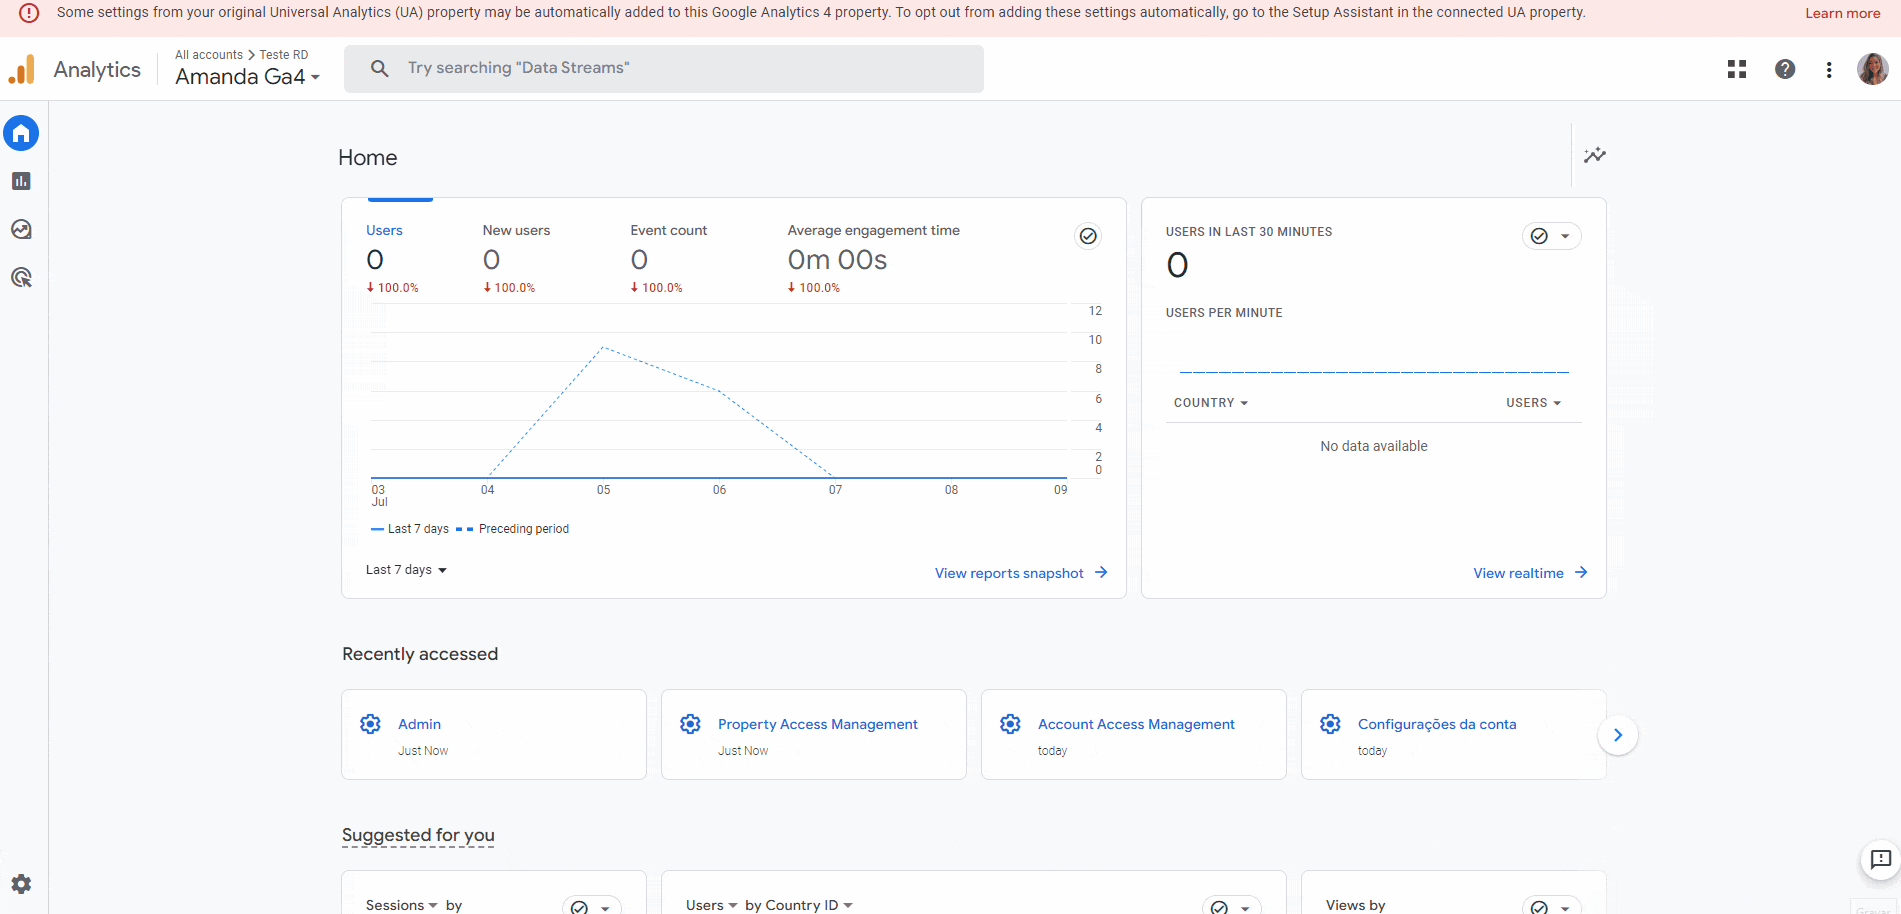
Task: Open the View realtime link
Action: point(1530,573)
